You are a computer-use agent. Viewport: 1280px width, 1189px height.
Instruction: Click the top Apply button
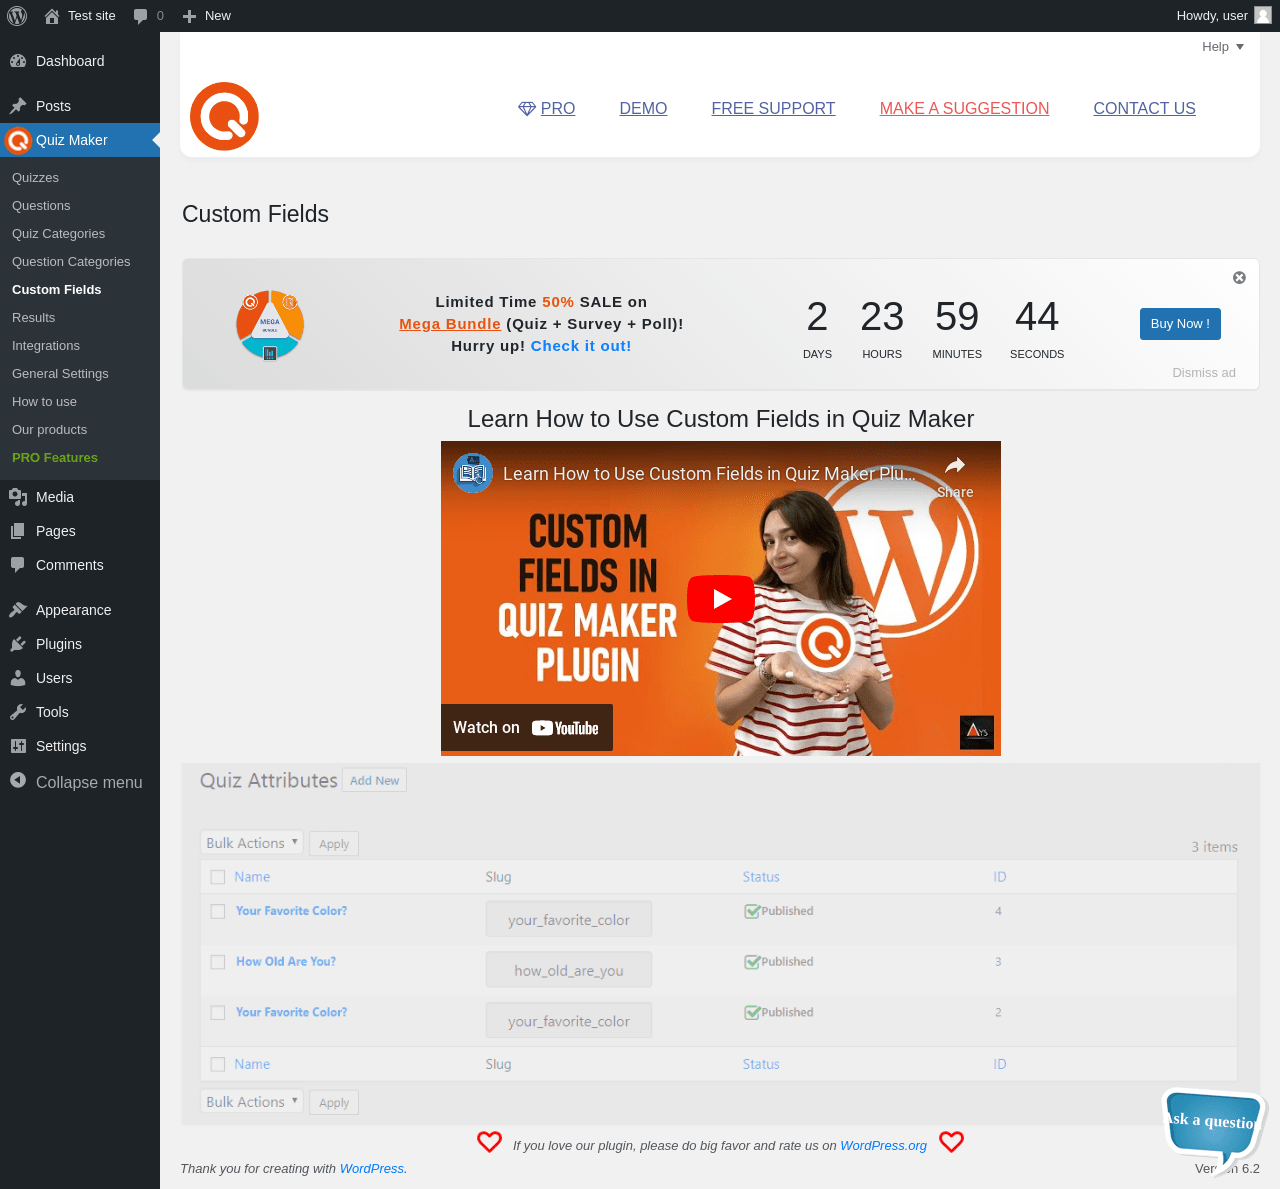pos(334,844)
